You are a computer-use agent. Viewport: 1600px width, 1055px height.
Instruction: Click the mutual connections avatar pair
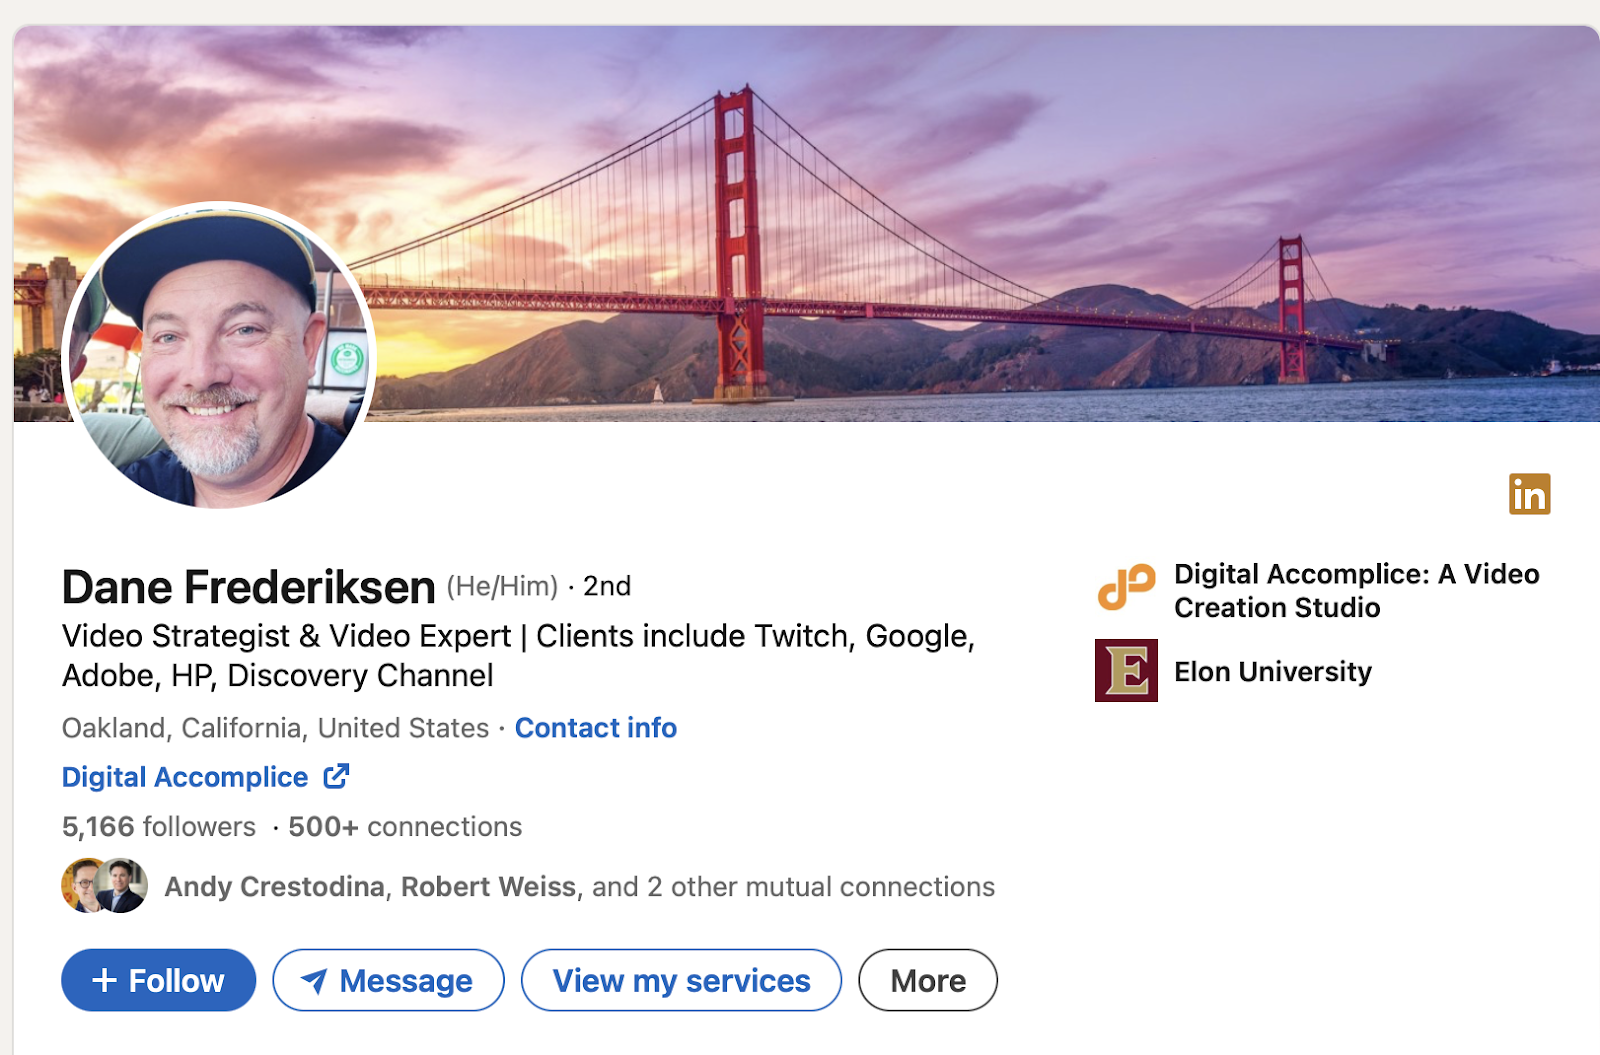(104, 886)
